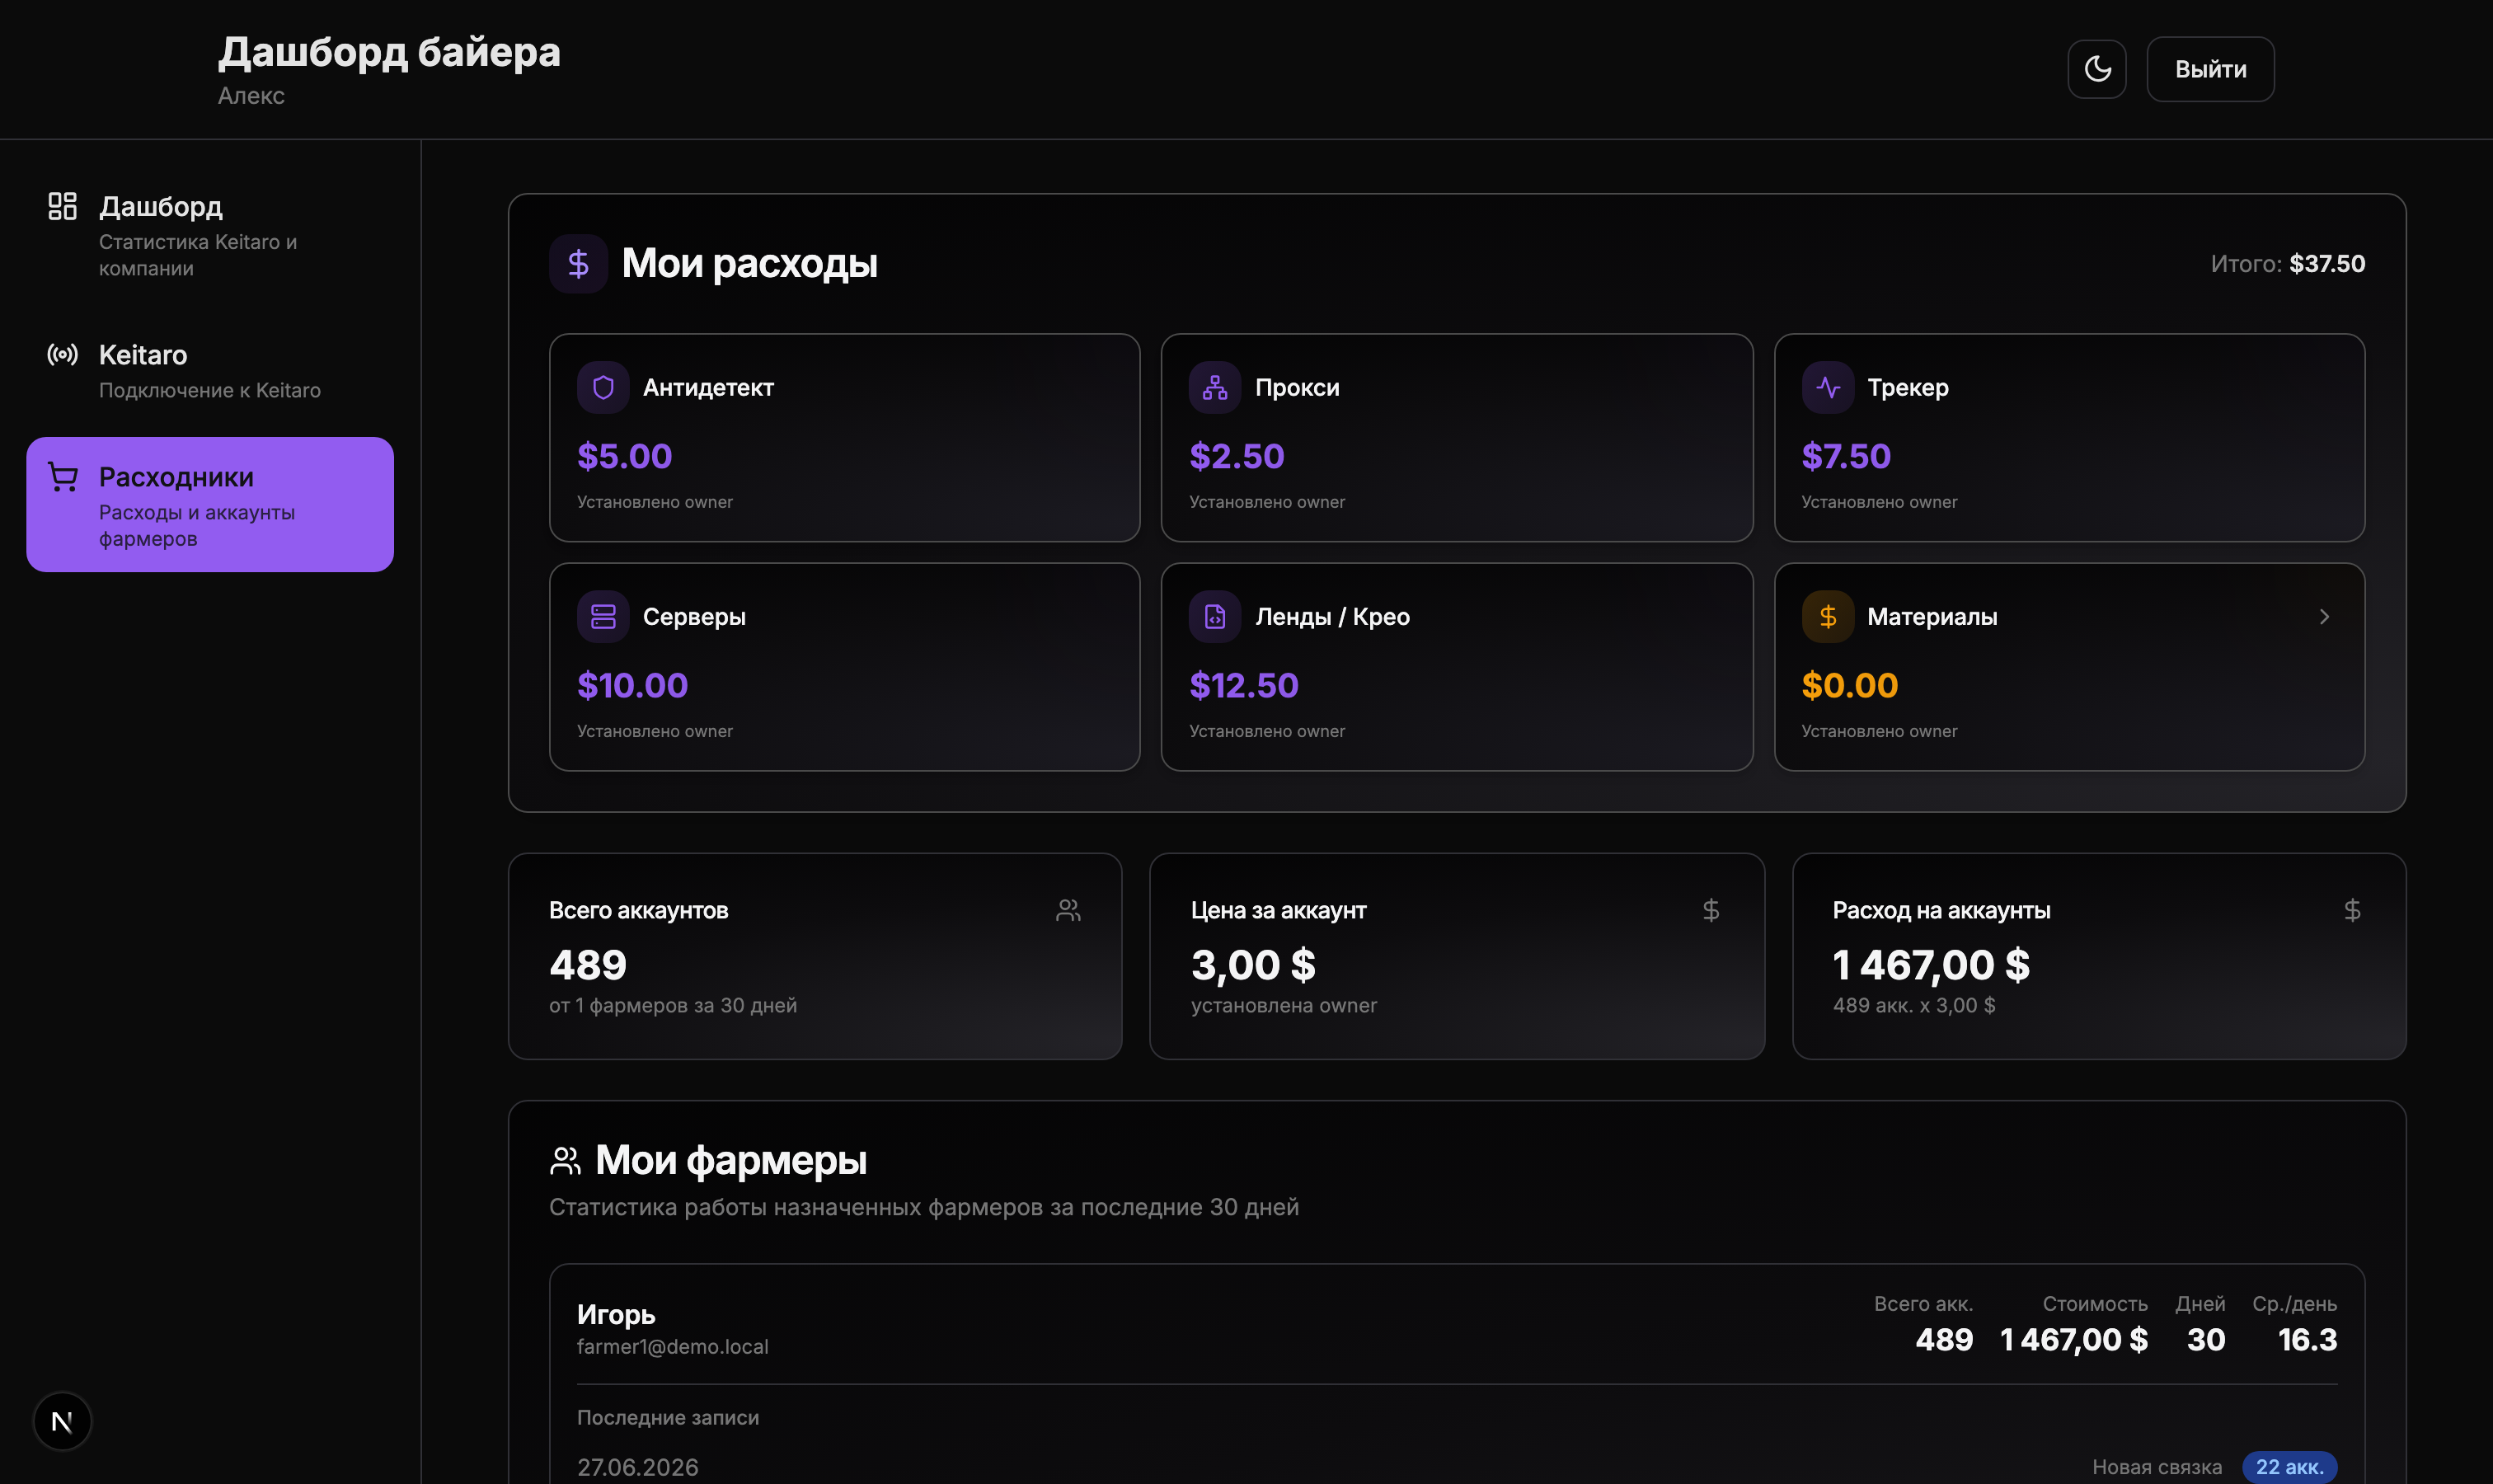The height and width of the screenshot is (1484, 2493).
Task: Click the $10.00 Серверы amount
Action: [x=632, y=685]
